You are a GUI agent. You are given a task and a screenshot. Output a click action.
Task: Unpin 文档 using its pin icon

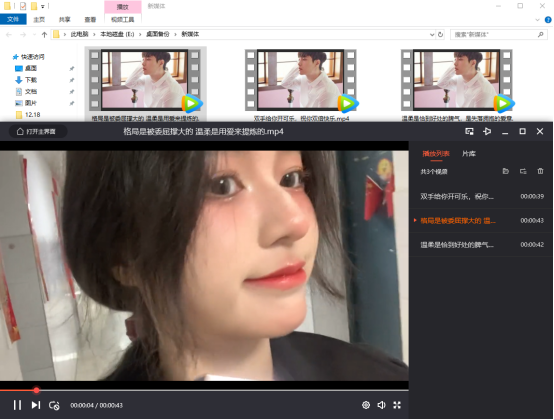point(72,92)
